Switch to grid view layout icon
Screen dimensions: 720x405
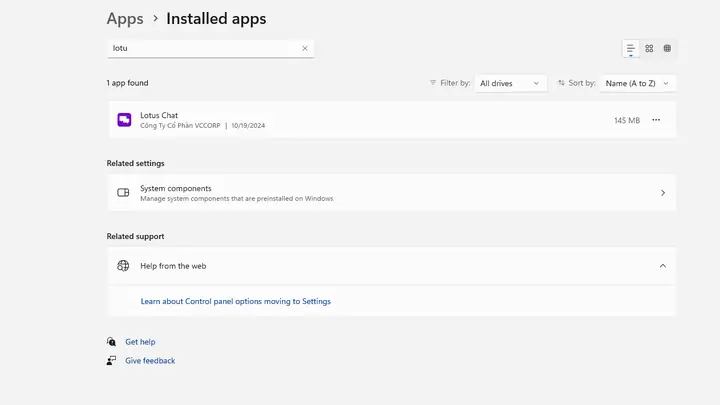(x=649, y=48)
